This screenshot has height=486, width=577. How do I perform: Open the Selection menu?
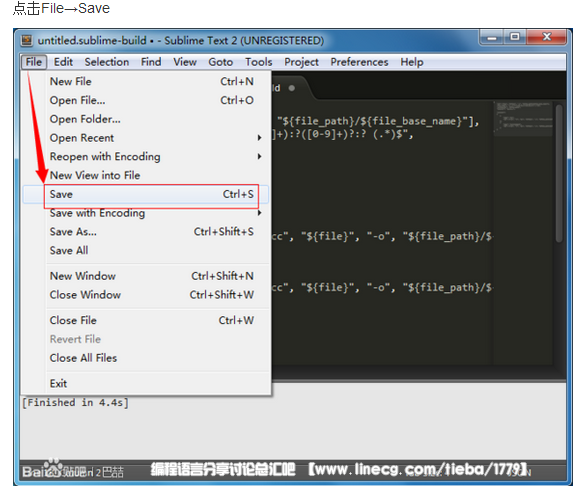pos(107,62)
